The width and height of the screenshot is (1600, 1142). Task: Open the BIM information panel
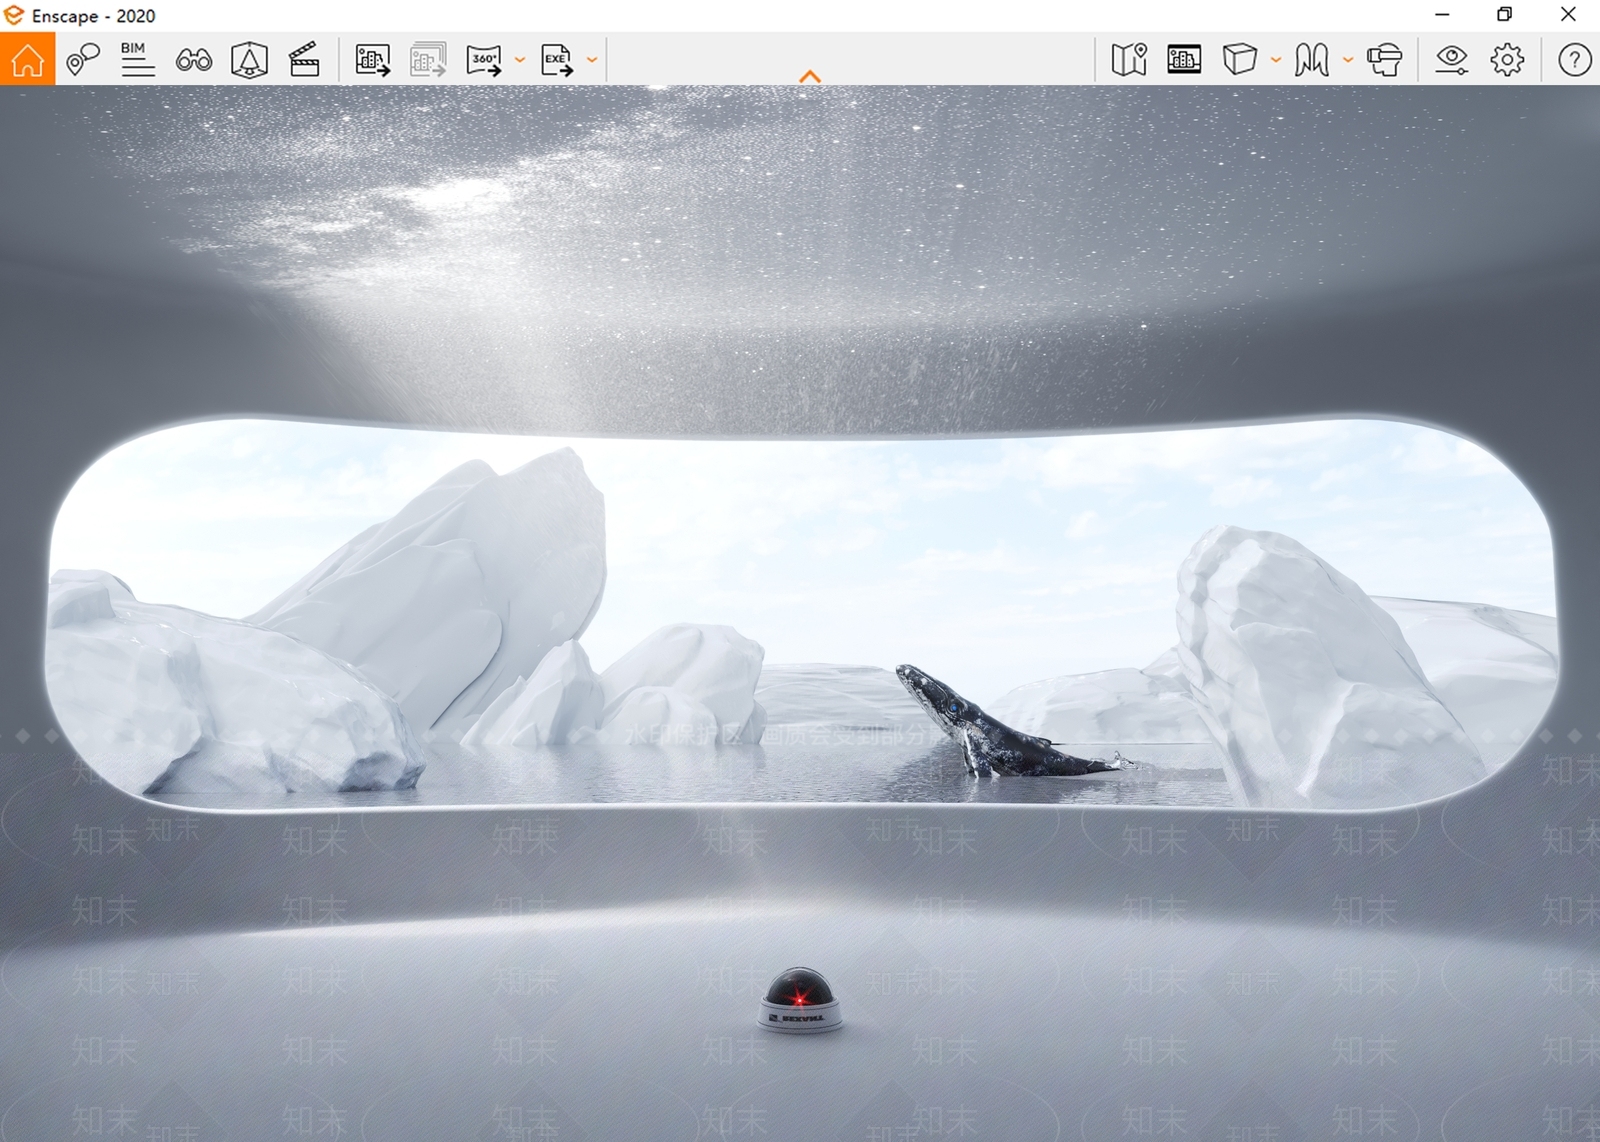click(x=137, y=59)
